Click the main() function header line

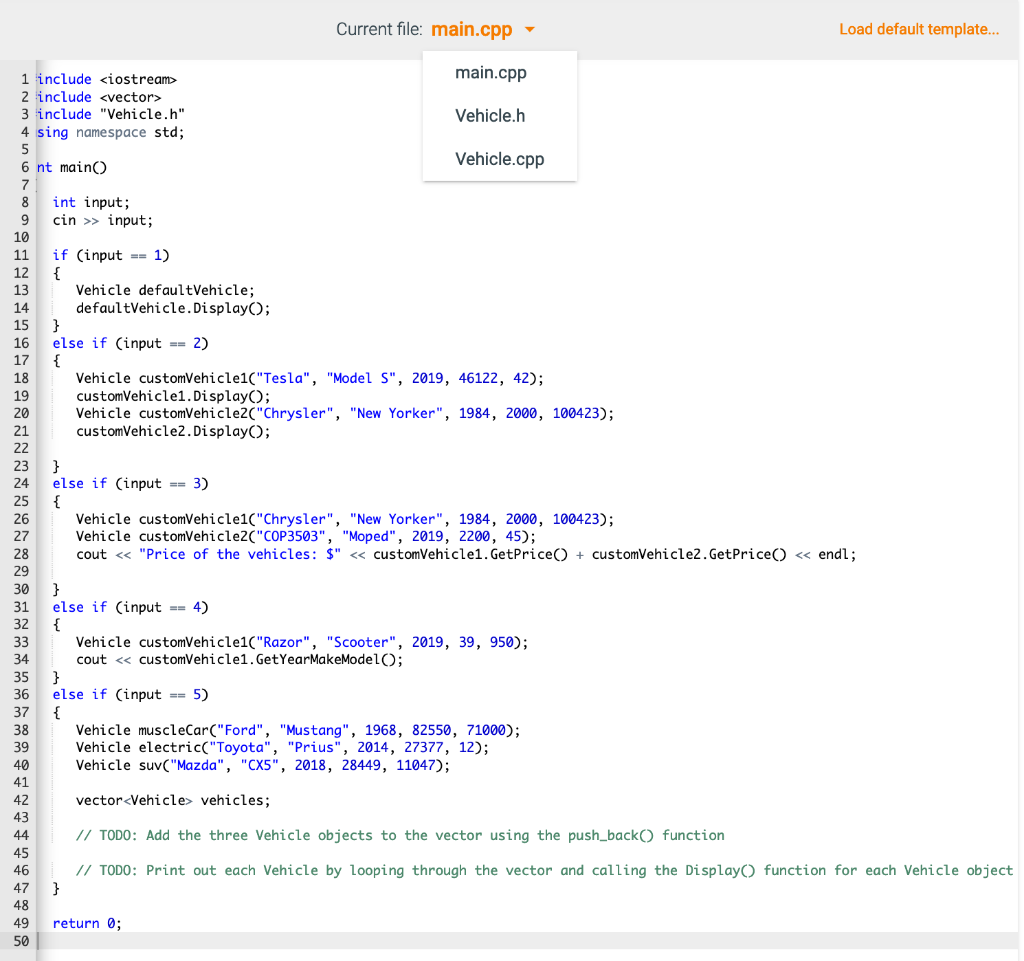(x=72, y=167)
